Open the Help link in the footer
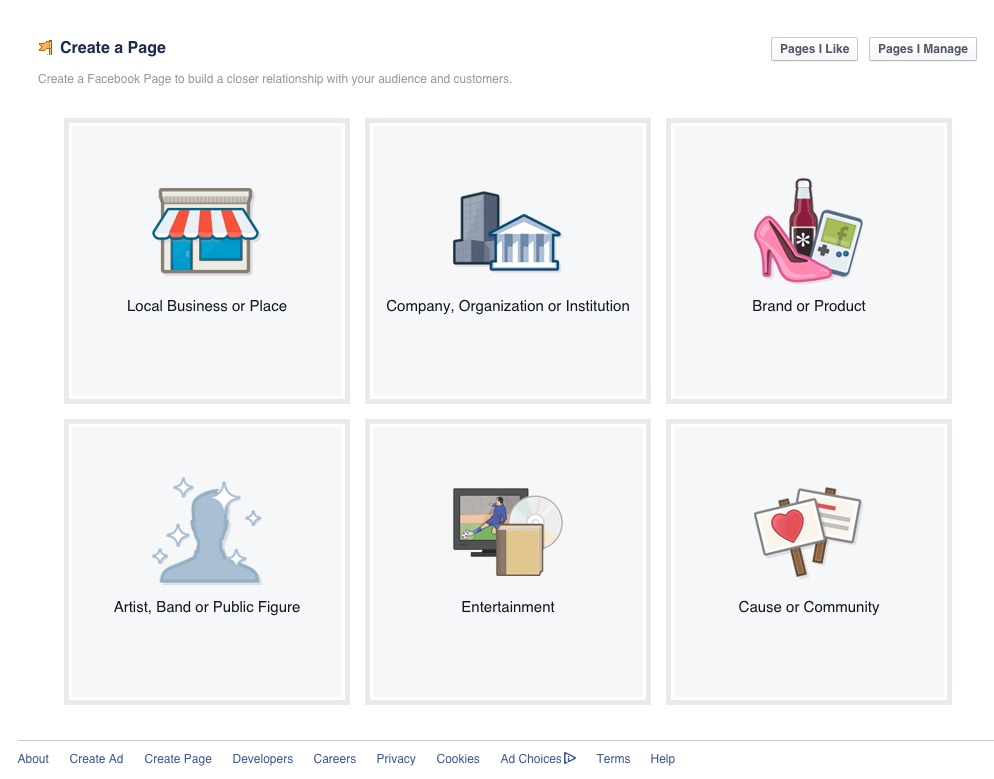The width and height of the screenshot is (994, 779). pos(662,758)
